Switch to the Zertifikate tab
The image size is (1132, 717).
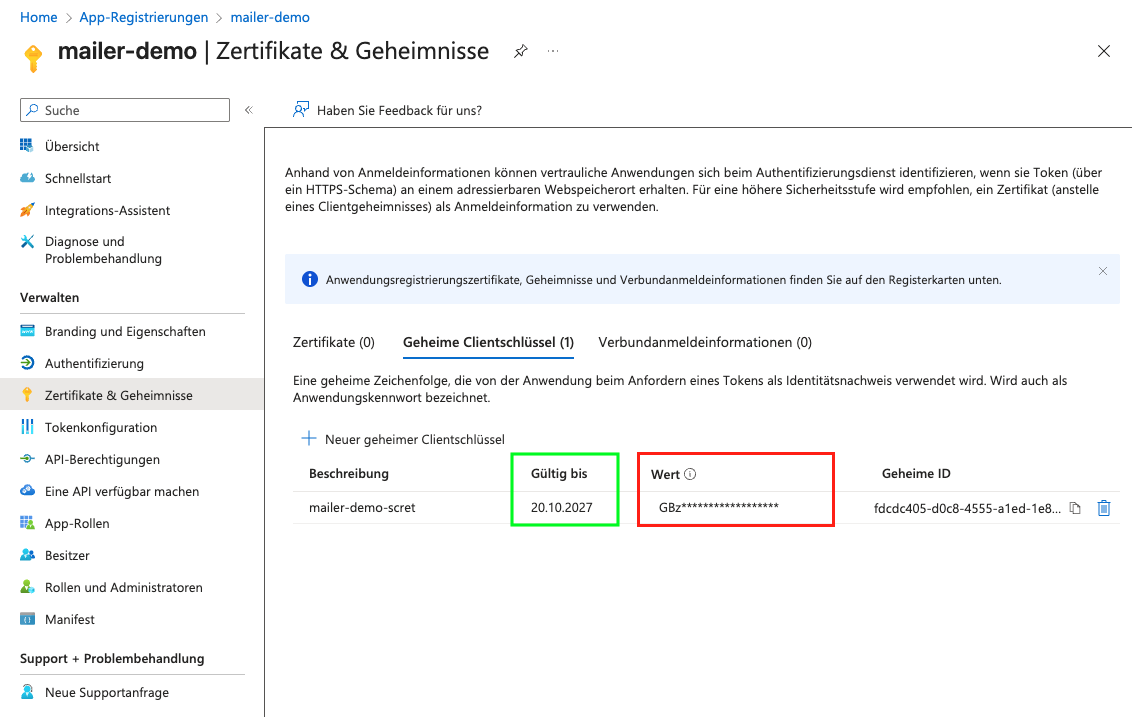coord(333,341)
